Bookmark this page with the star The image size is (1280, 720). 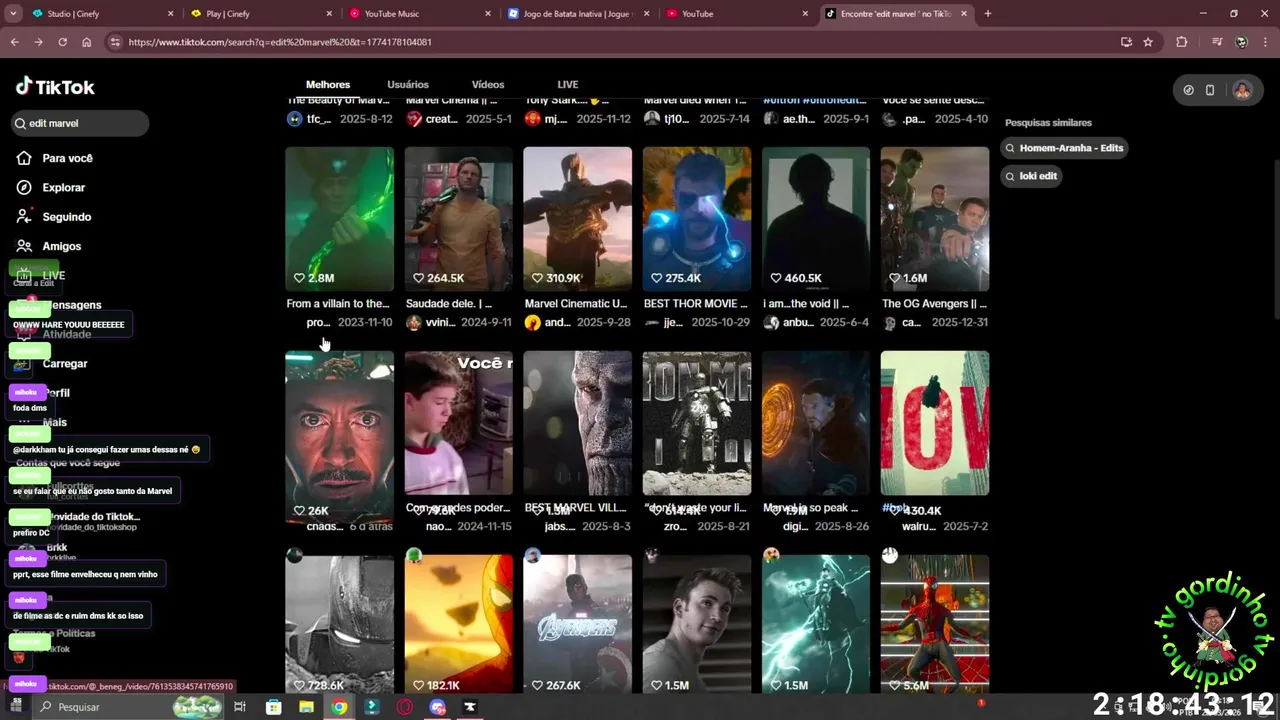(x=1148, y=42)
